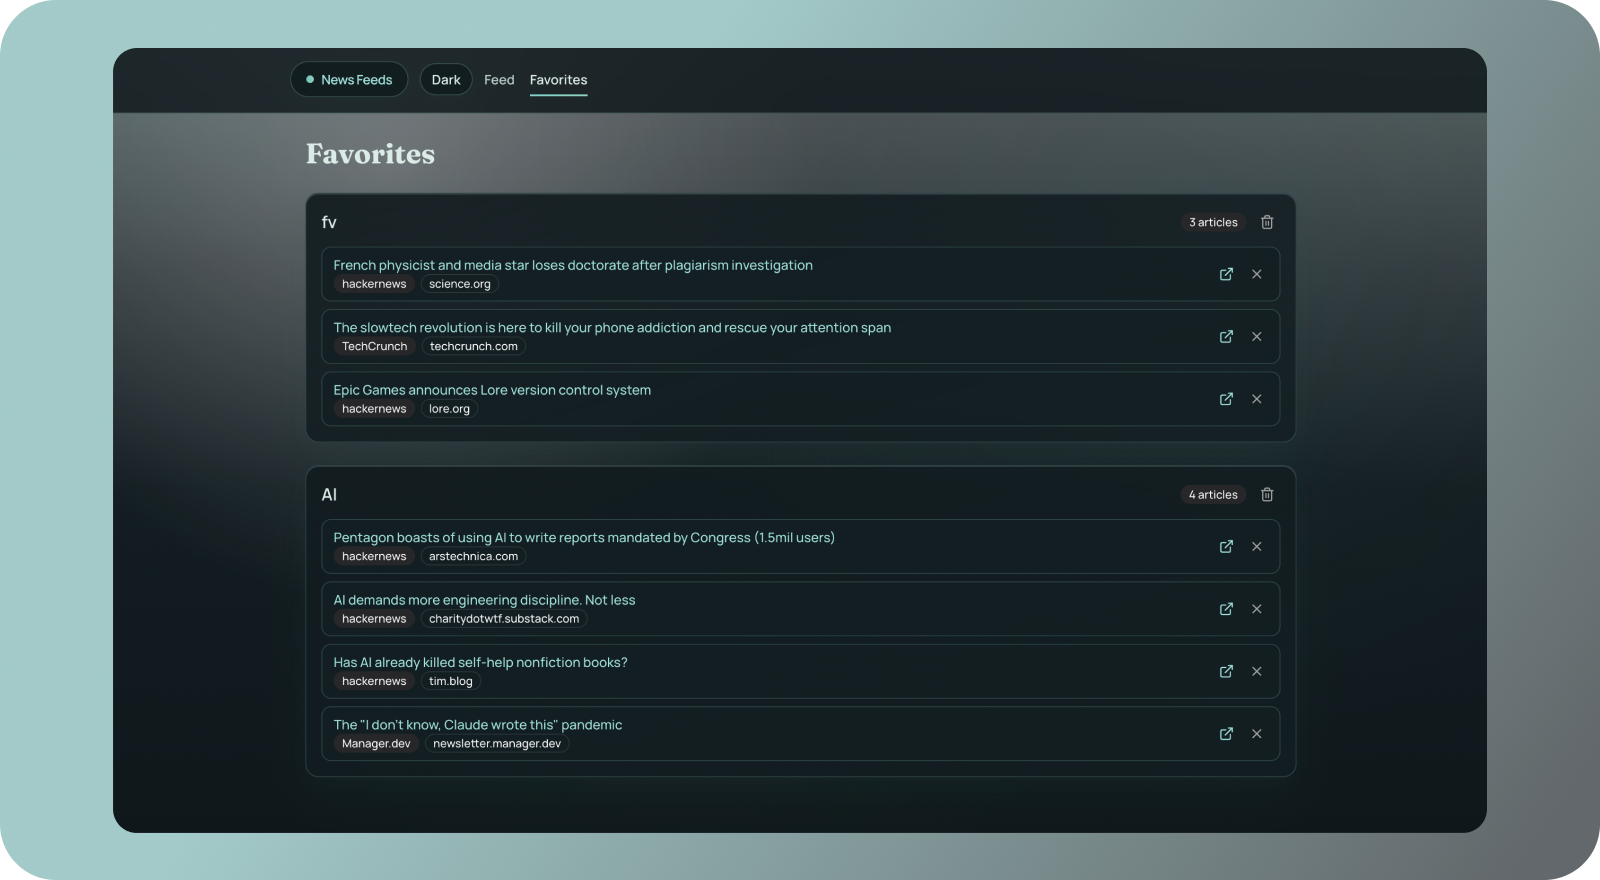Viewport: 1600px width, 880px height.
Task: Click the charitydotwtf.substack.com domain tag
Action: (x=504, y=619)
